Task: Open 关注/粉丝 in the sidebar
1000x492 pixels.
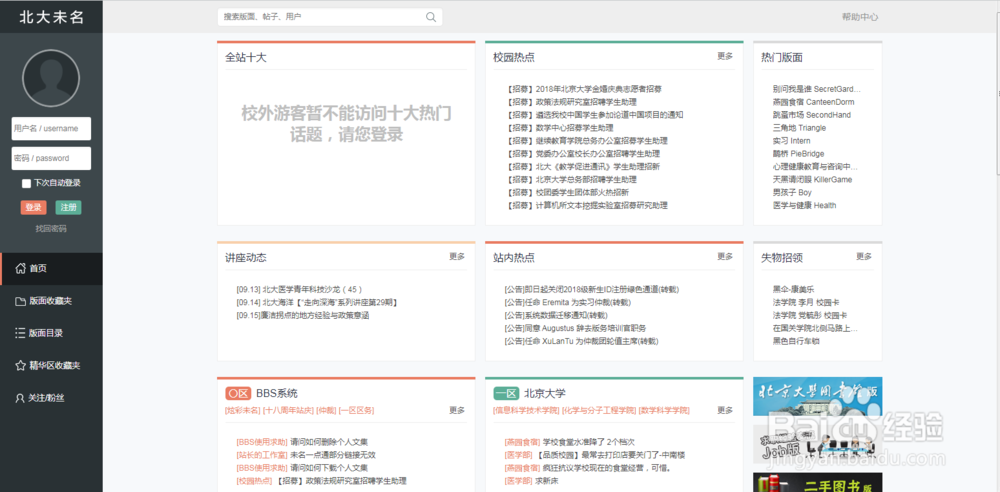Action: [x=51, y=398]
